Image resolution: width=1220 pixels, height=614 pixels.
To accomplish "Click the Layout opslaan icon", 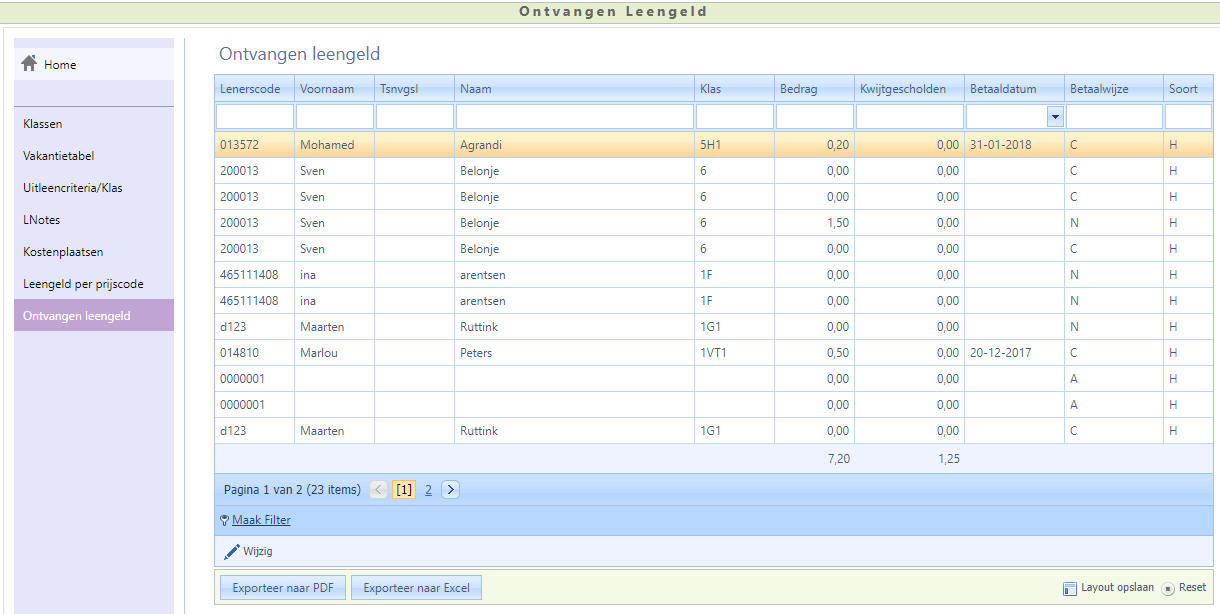I will pos(1069,588).
